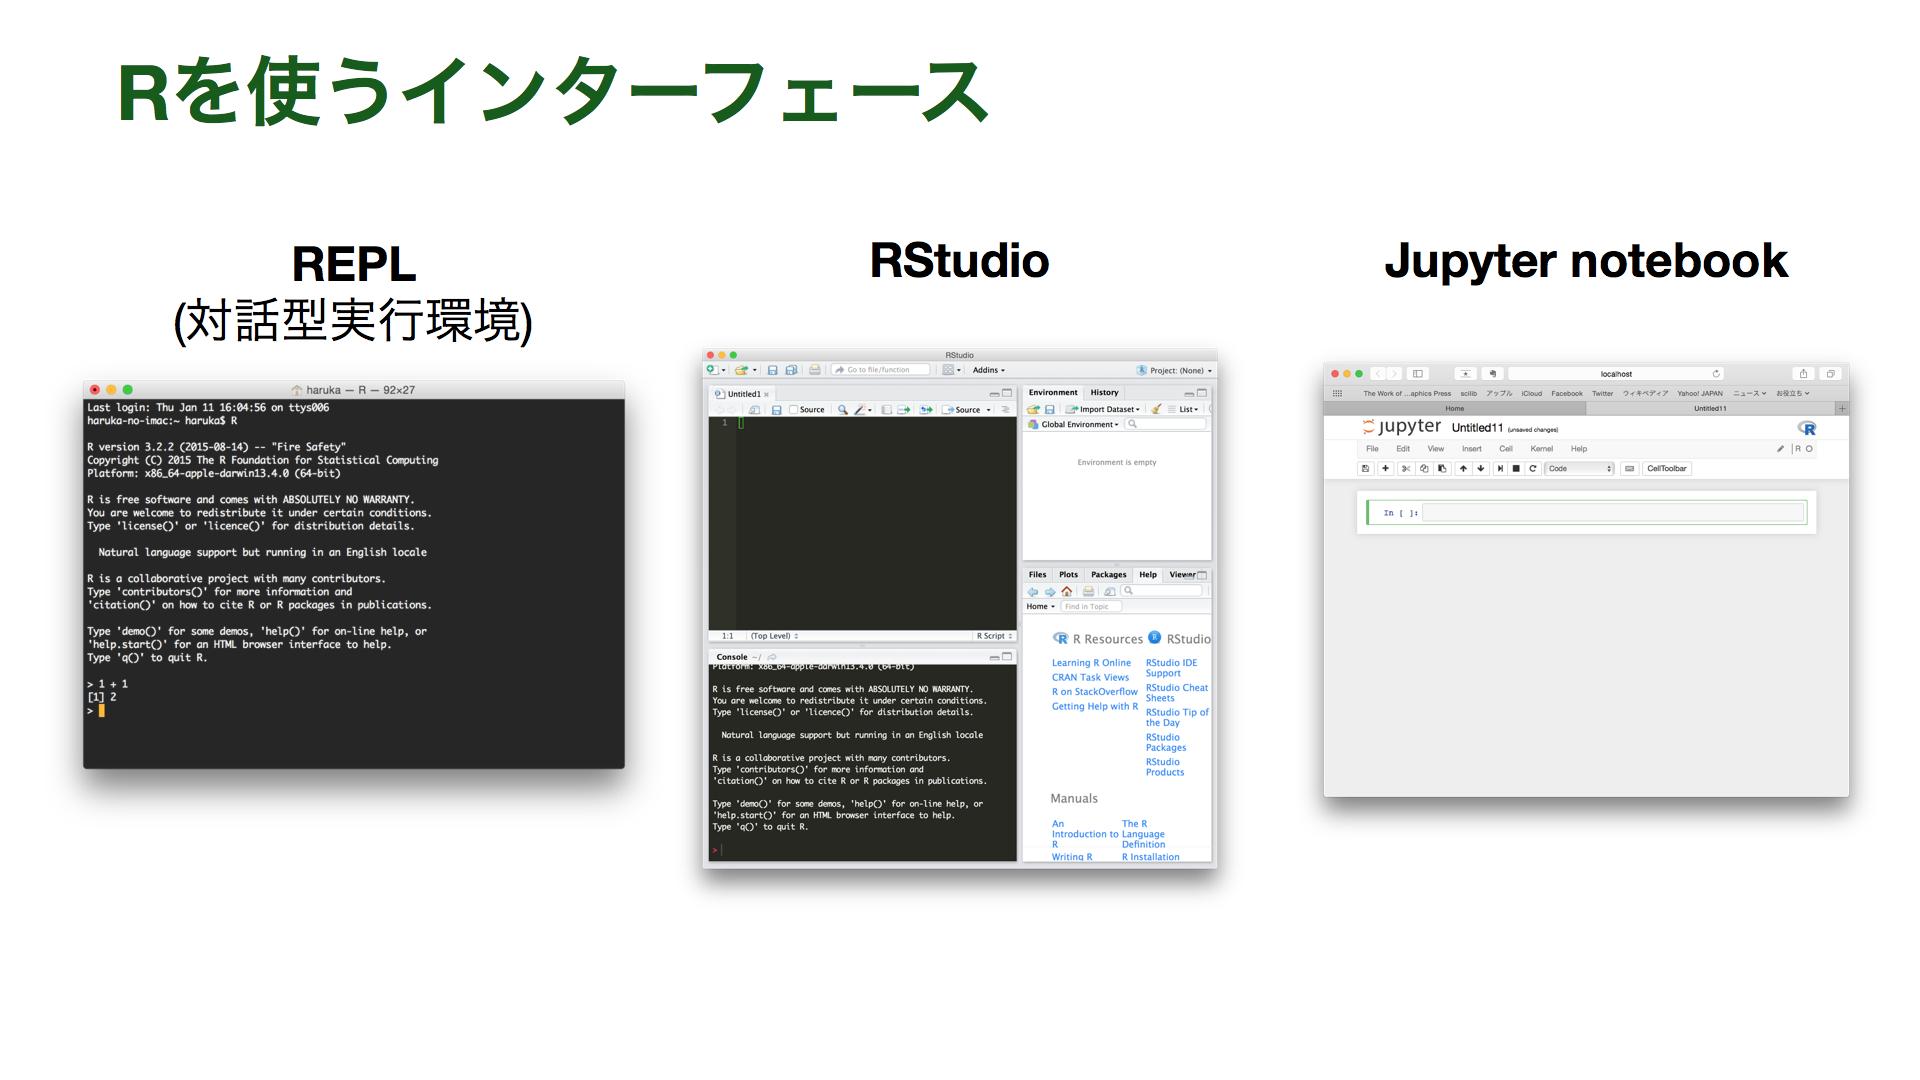Image resolution: width=1920 pixels, height=1080 pixels.
Task: Open the Kernel menu in Jupyter
Action: point(1541,449)
